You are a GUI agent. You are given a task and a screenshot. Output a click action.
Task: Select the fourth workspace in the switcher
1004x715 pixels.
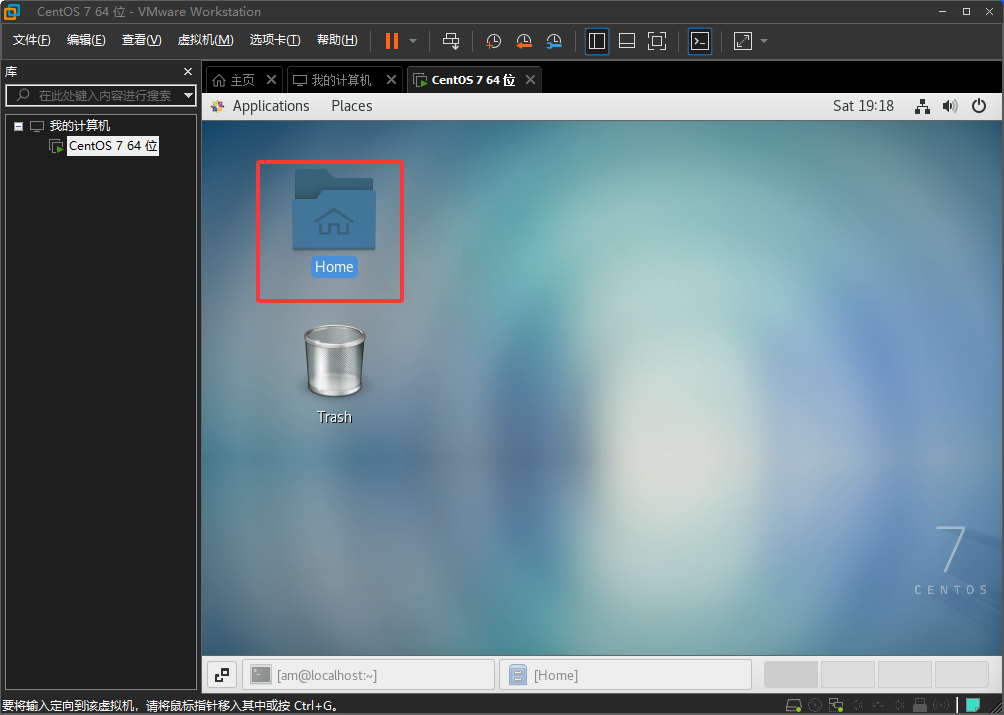[962, 675]
